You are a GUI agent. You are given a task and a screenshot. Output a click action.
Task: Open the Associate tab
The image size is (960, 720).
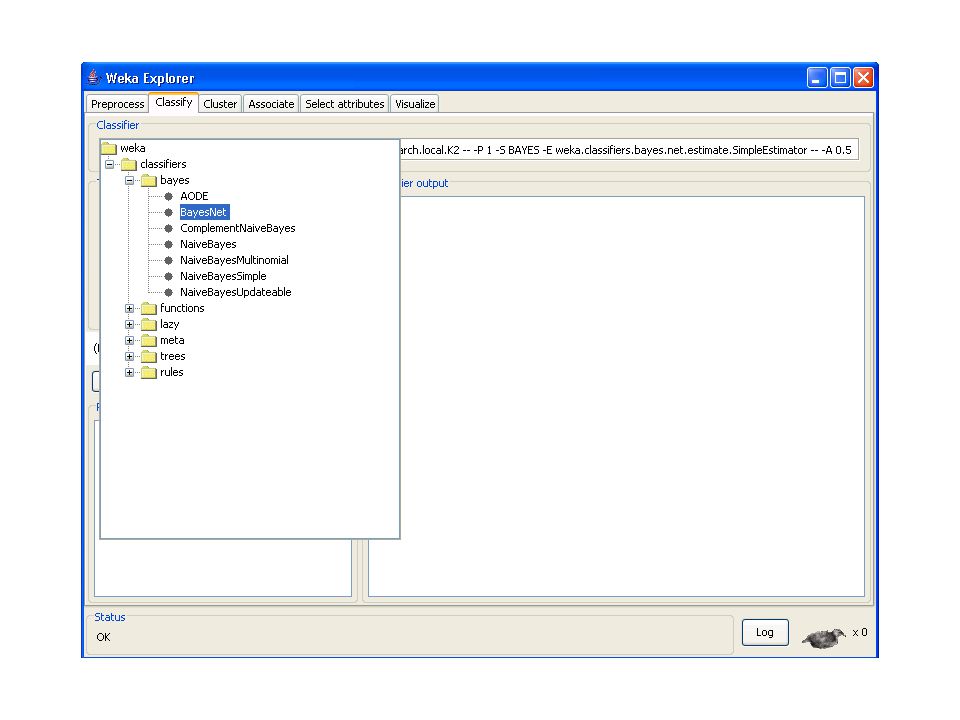pyautogui.click(x=271, y=104)
